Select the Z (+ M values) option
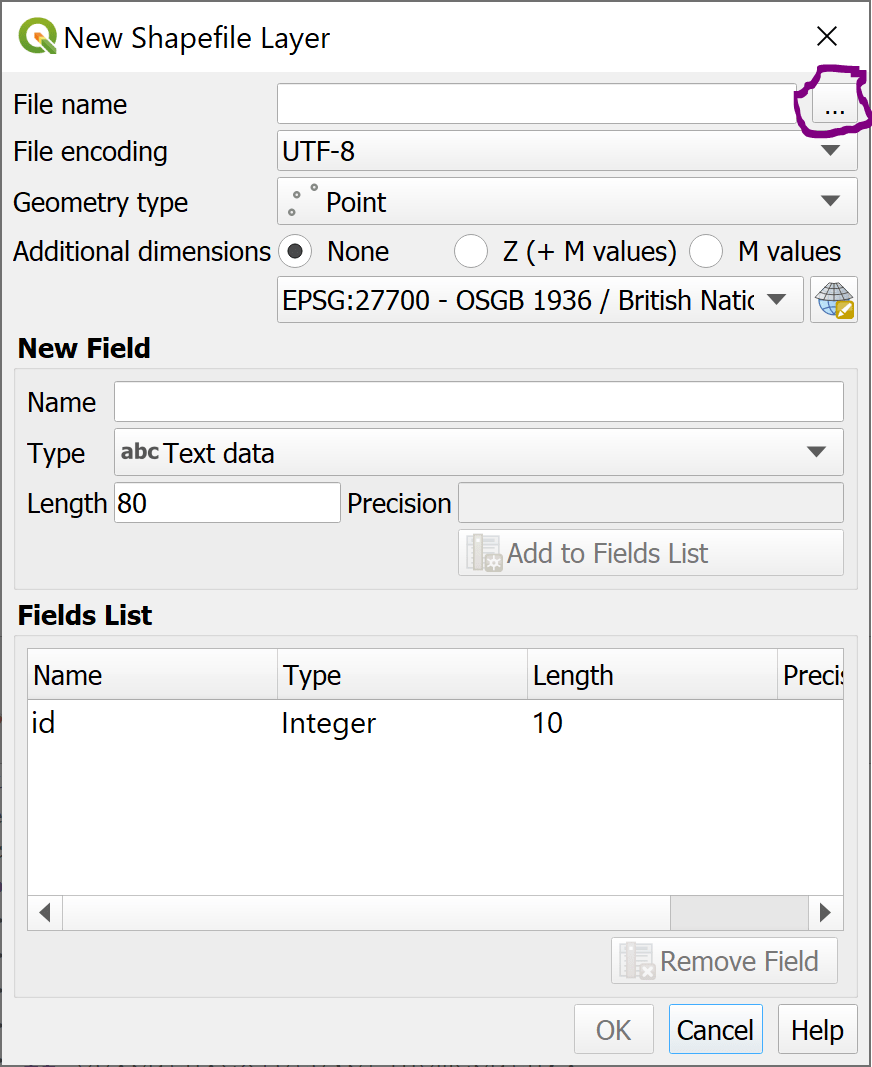Screen dimensions: 872x1067 pos(470,251)
